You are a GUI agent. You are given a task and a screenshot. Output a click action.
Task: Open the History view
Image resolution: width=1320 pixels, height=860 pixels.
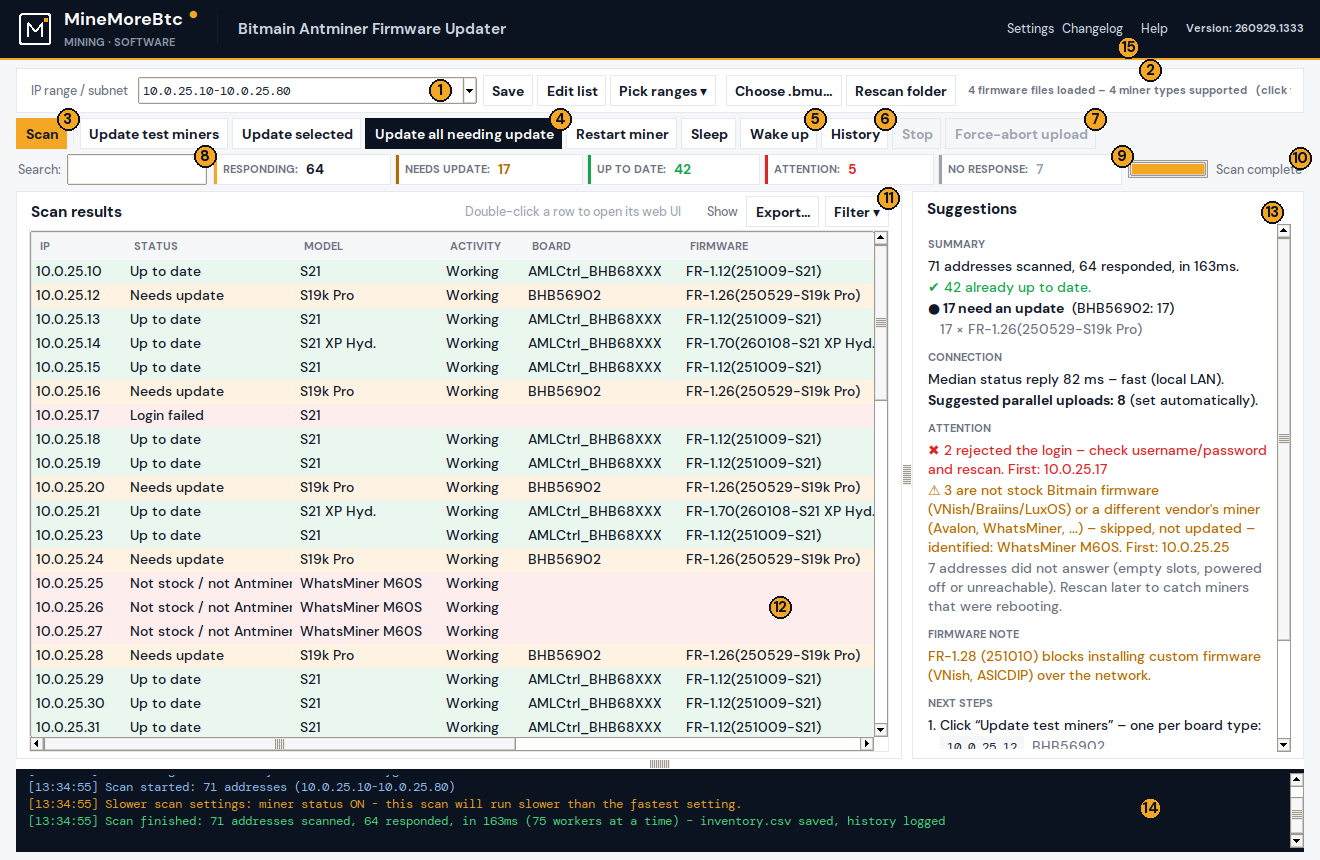click(x=855, y=134)
